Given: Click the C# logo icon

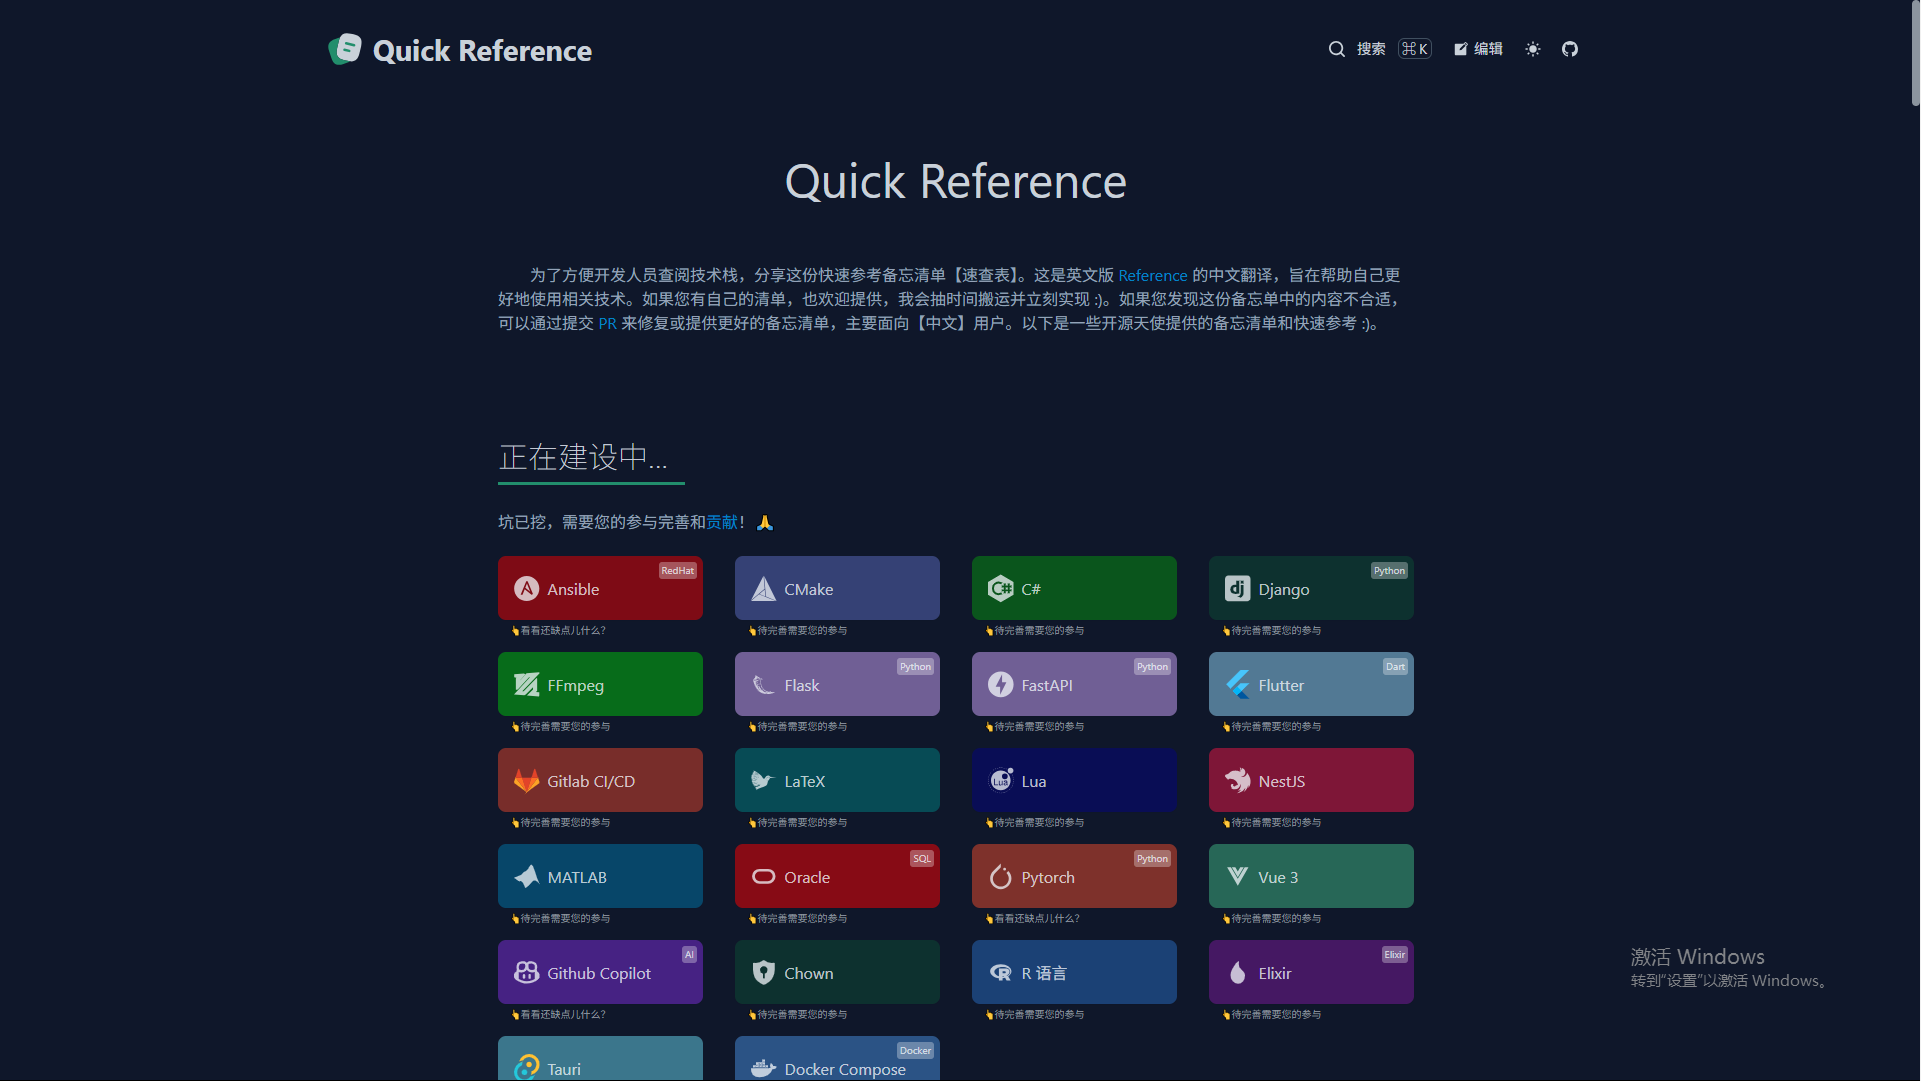Looking at the screenshot, I should [x=1000, y=589].
